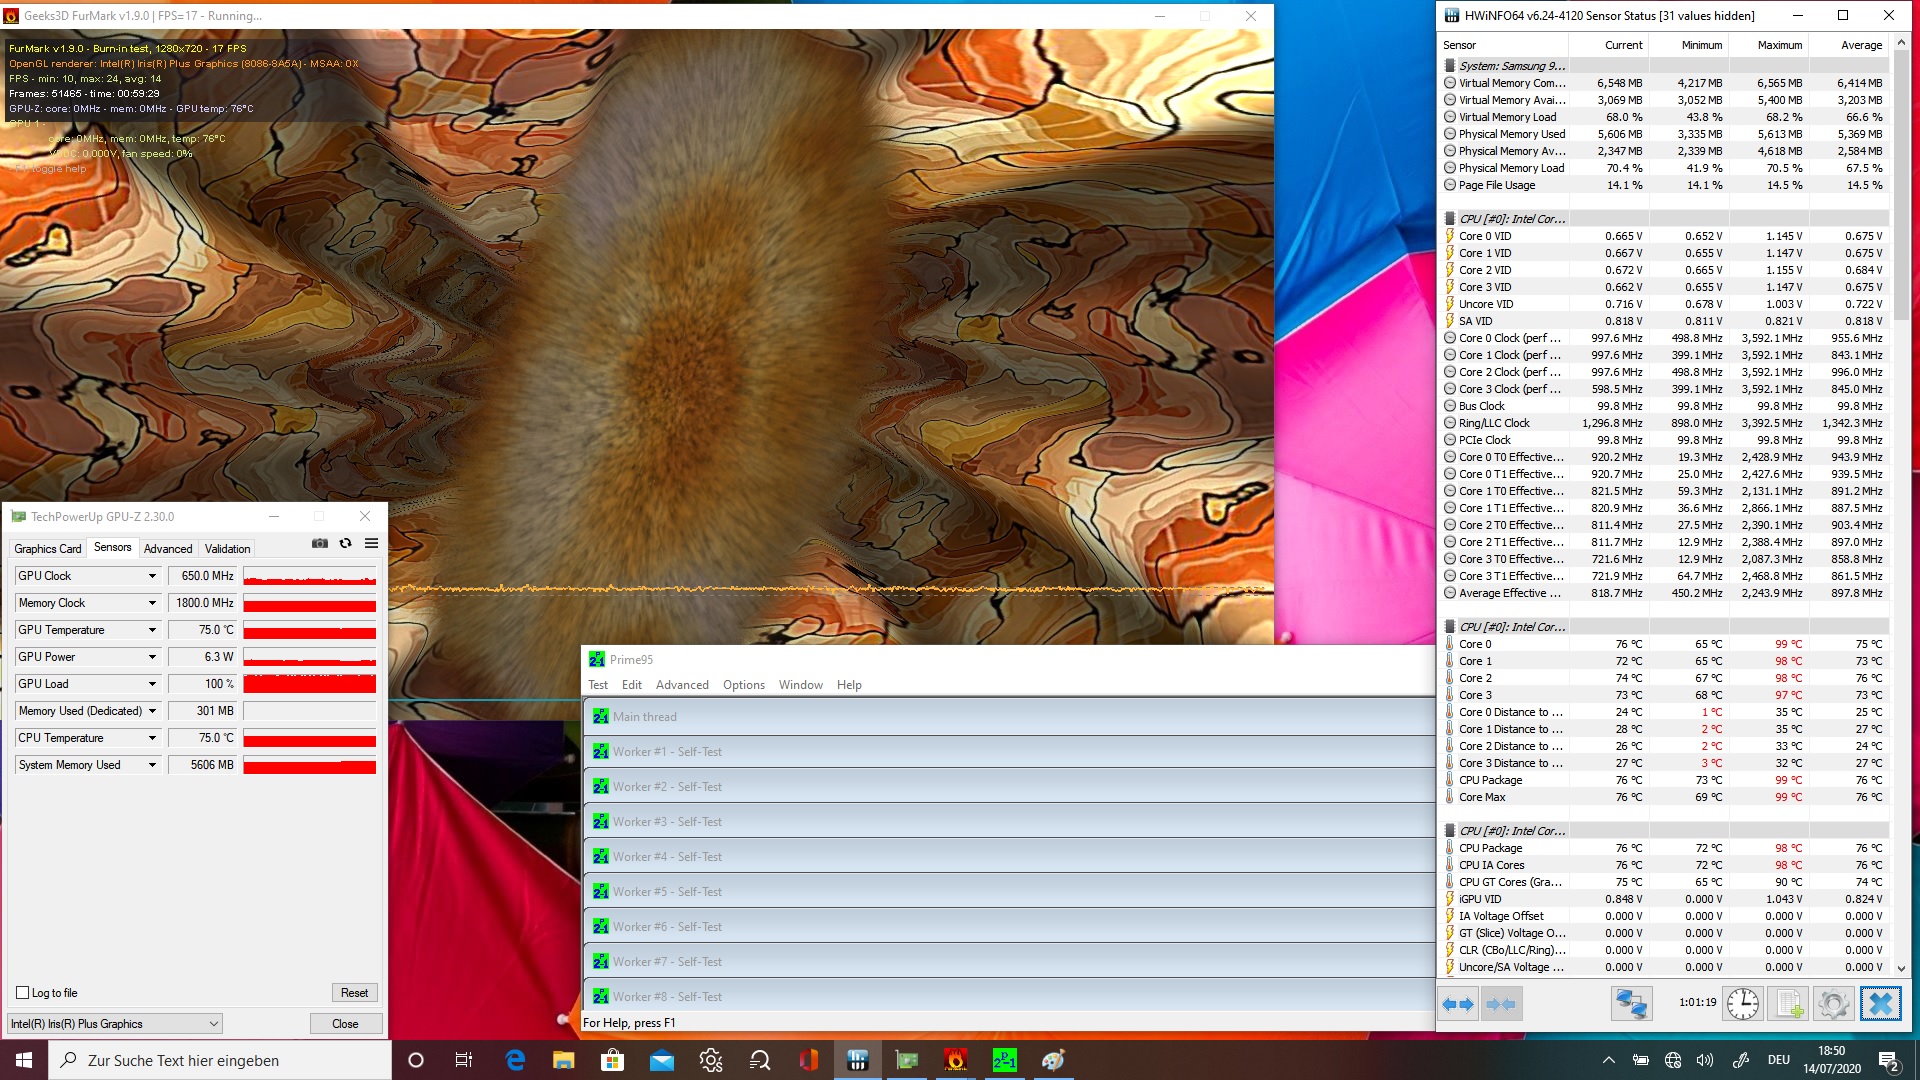The height and width of the screenshot is (1080, 1920).
Task: Click the GPU-Z screenshot camera icon
Action: click(320, 543)
